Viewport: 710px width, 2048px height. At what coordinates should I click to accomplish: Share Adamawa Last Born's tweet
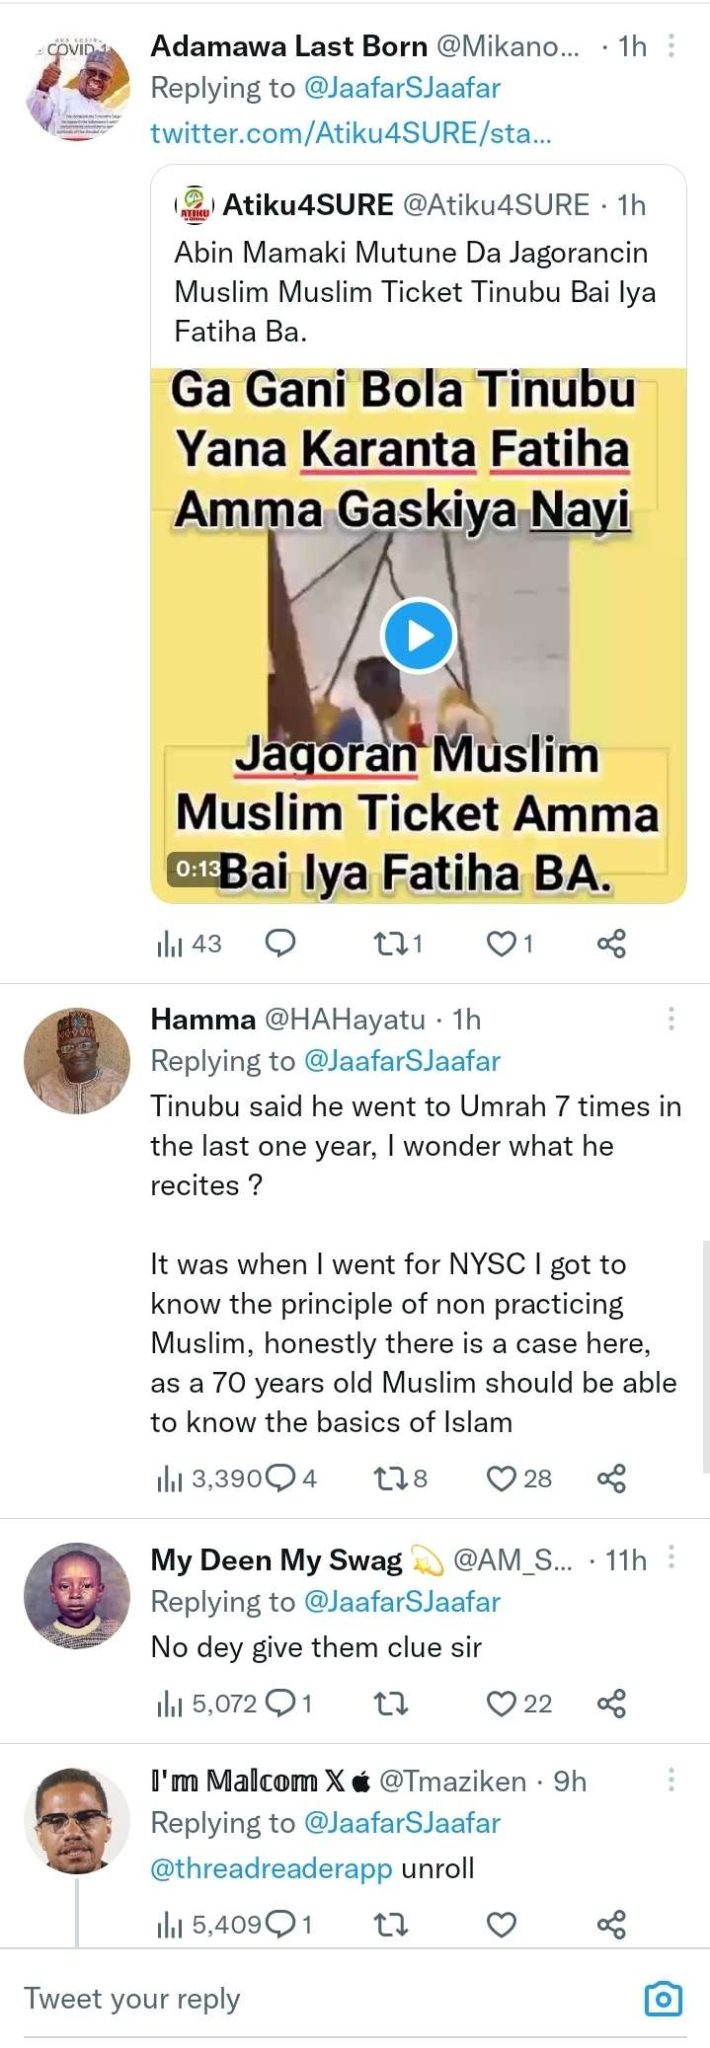611,943
